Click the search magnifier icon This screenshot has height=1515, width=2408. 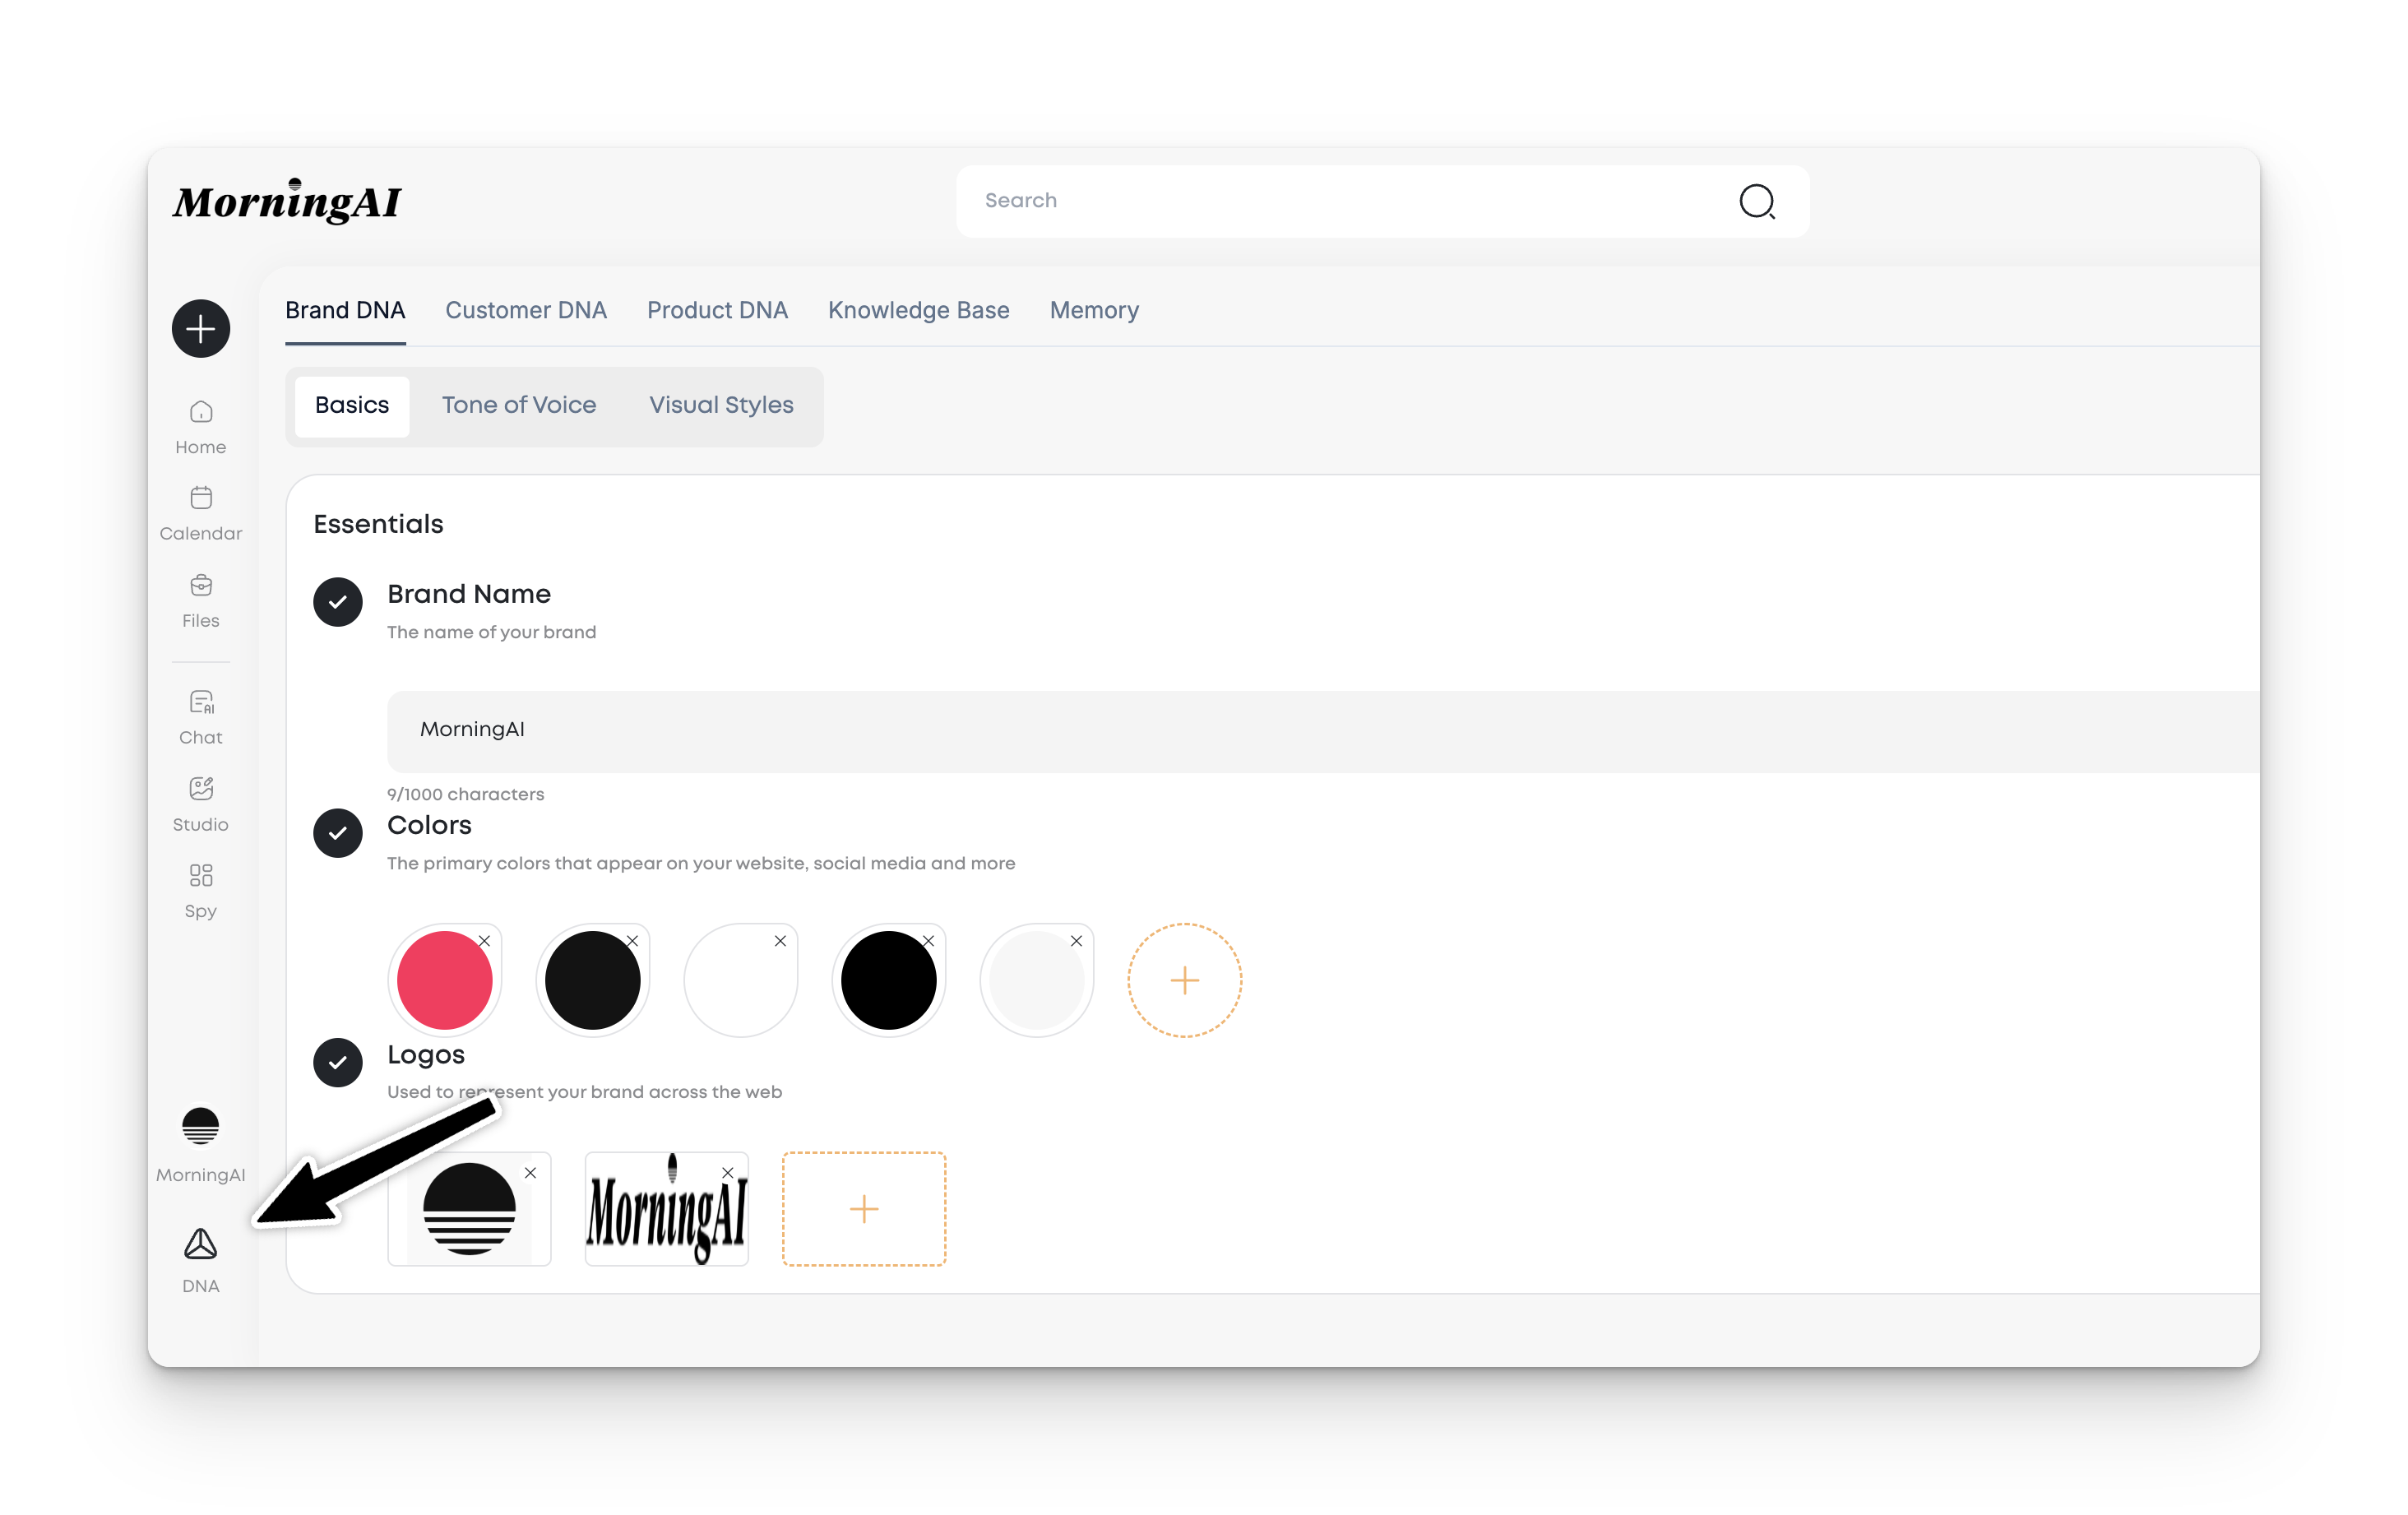pyautogui.click(x=1756, y=201)
